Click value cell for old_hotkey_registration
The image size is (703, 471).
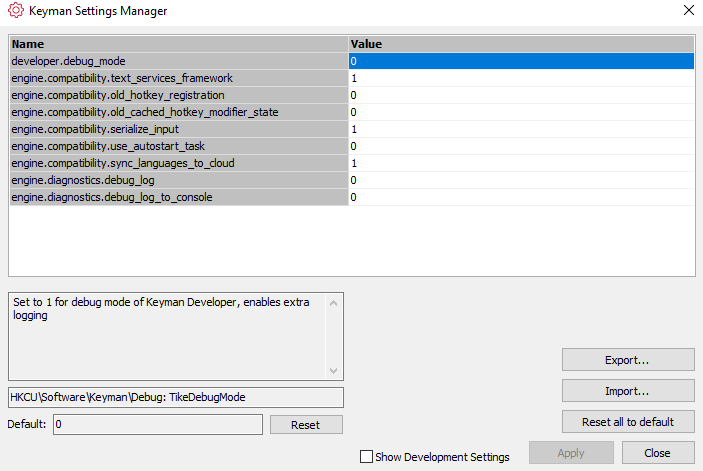(521, 95)
